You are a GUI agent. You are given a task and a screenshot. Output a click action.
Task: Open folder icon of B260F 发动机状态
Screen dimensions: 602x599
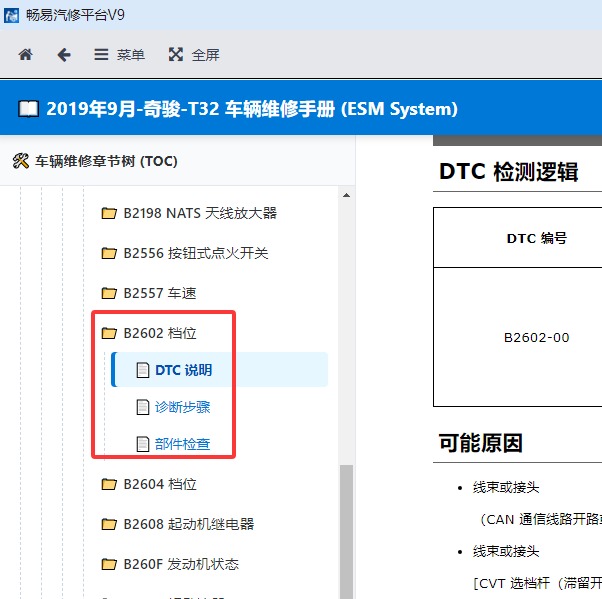coord(109,564)
